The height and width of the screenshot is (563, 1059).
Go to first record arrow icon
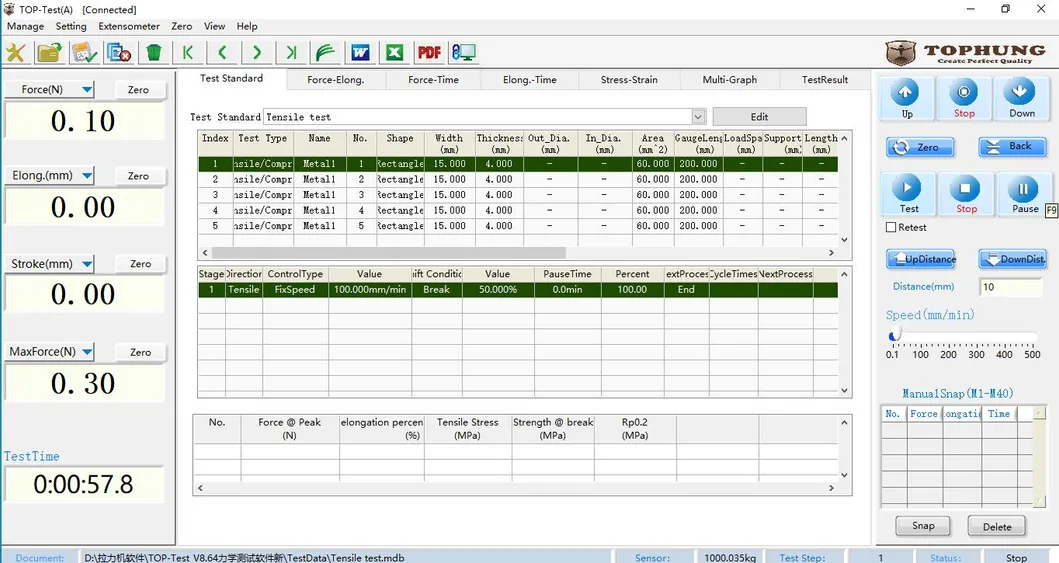point(187,53)
